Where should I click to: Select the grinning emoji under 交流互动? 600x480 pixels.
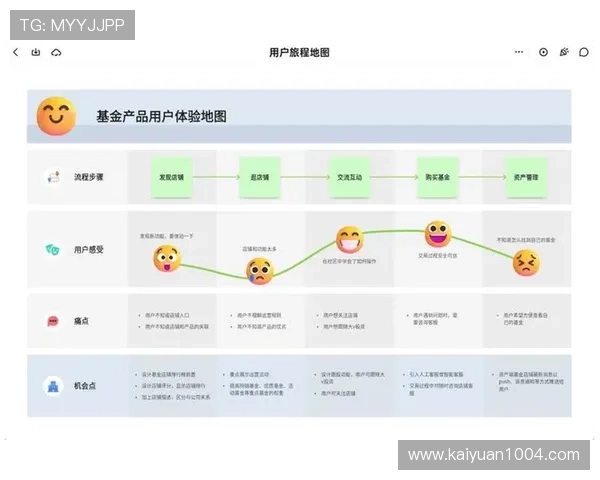coord(349,240)
